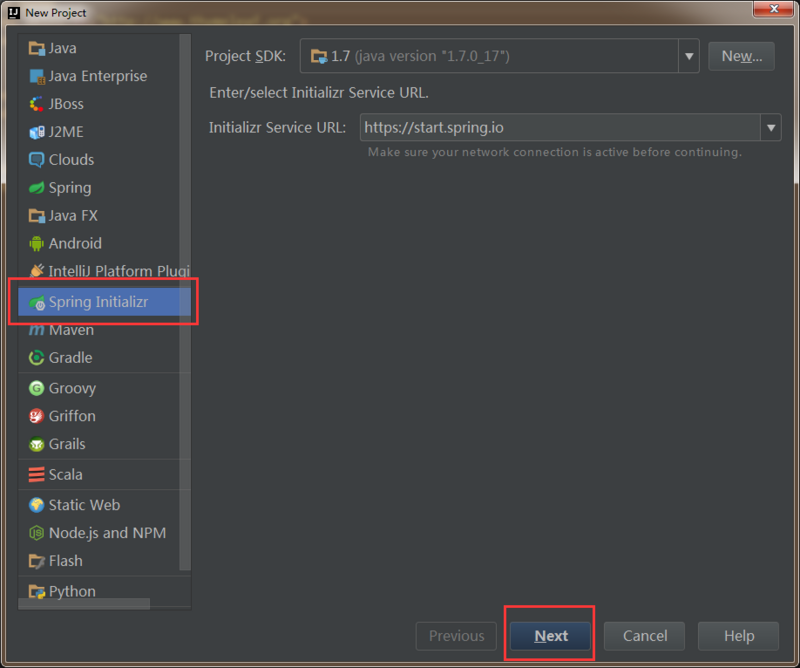Click the Scala red bars icon
800x668 pixels.
[x=37, y=475]
